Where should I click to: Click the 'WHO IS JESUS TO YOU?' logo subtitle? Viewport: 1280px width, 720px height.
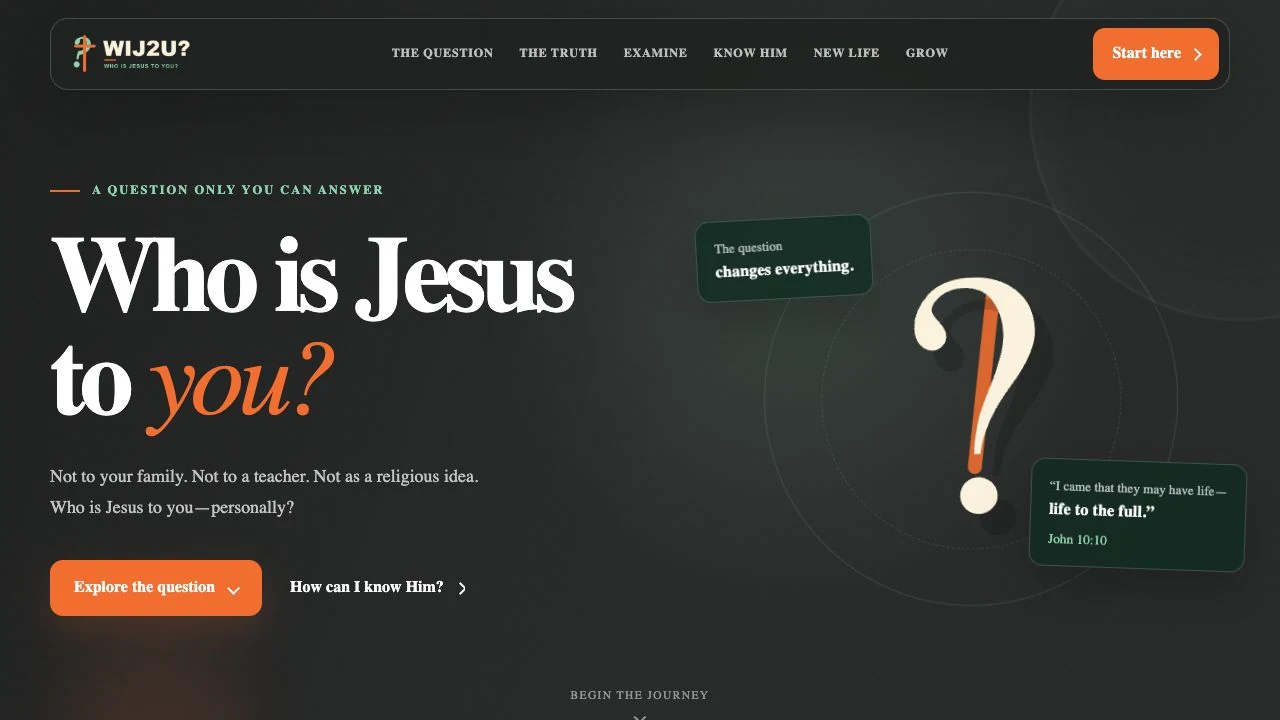pyautogui.click(x=141, y=66)
